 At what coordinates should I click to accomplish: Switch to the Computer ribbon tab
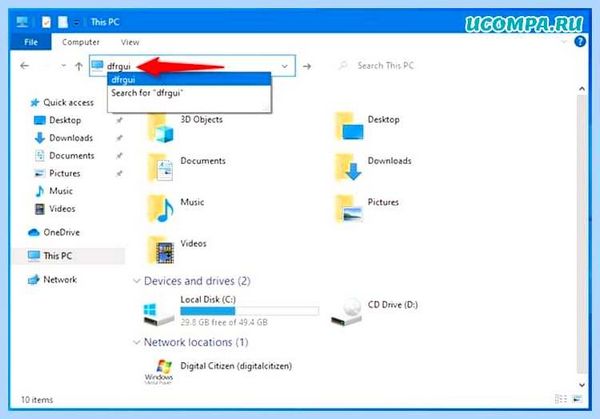pos(81,42)
